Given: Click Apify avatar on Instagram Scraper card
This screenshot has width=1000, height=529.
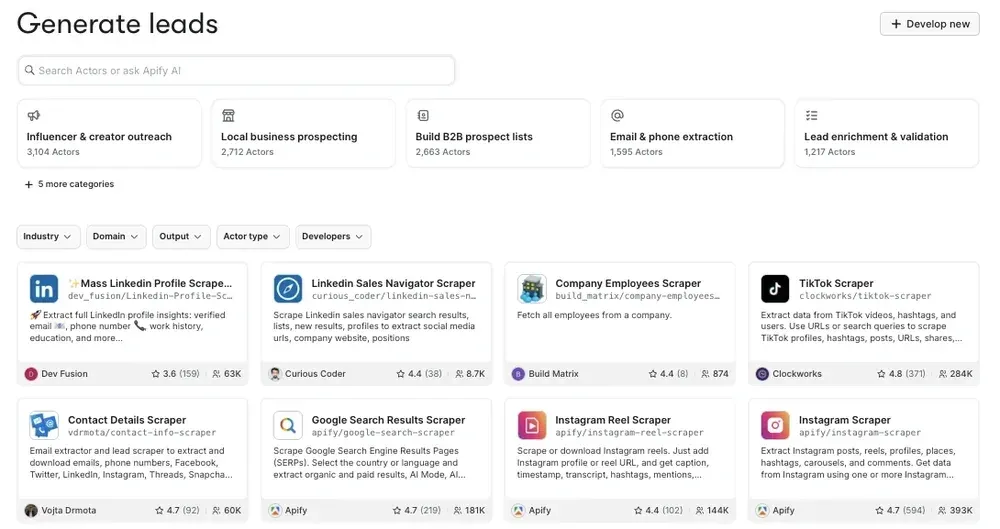Looking at the screenshot, I should pyautogui.click(x=762, y=510).
